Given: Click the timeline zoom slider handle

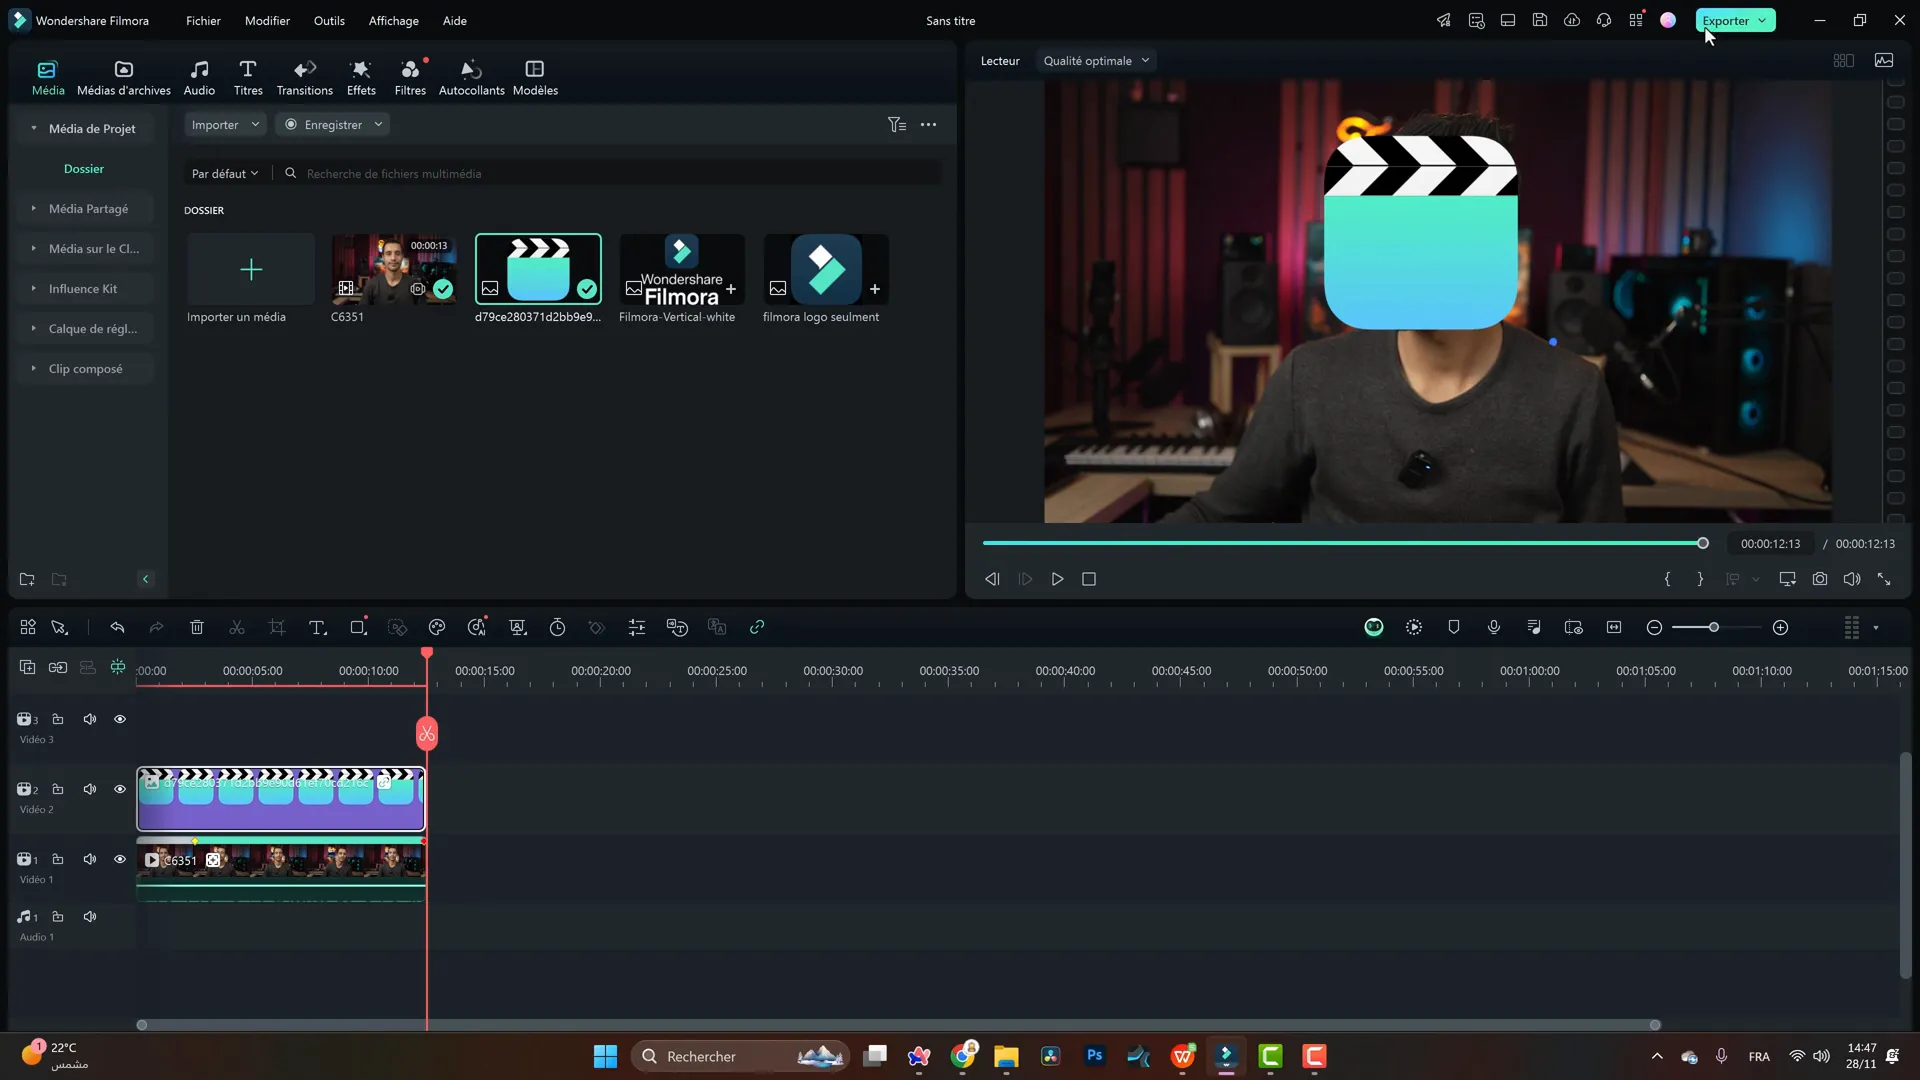Looking at the screenshot, I should click(x=1714, y=627).
